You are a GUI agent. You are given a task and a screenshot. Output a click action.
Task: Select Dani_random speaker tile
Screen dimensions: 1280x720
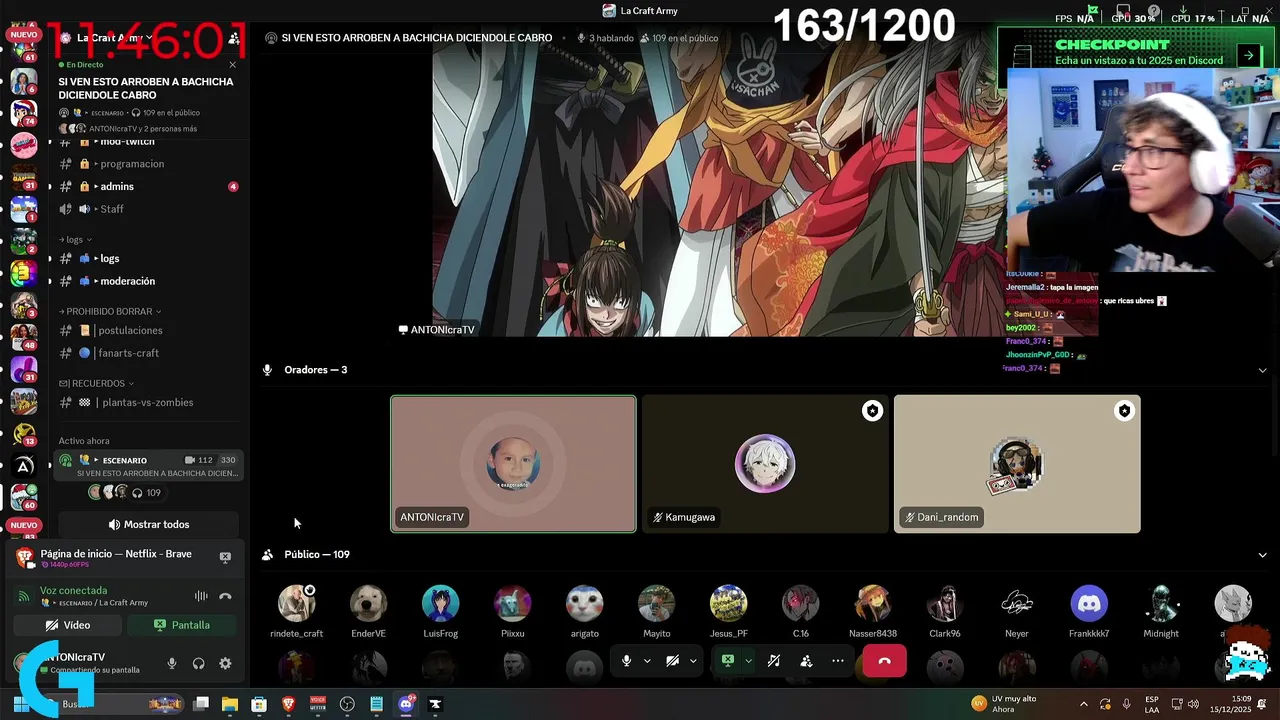[x=1017, y=464]
